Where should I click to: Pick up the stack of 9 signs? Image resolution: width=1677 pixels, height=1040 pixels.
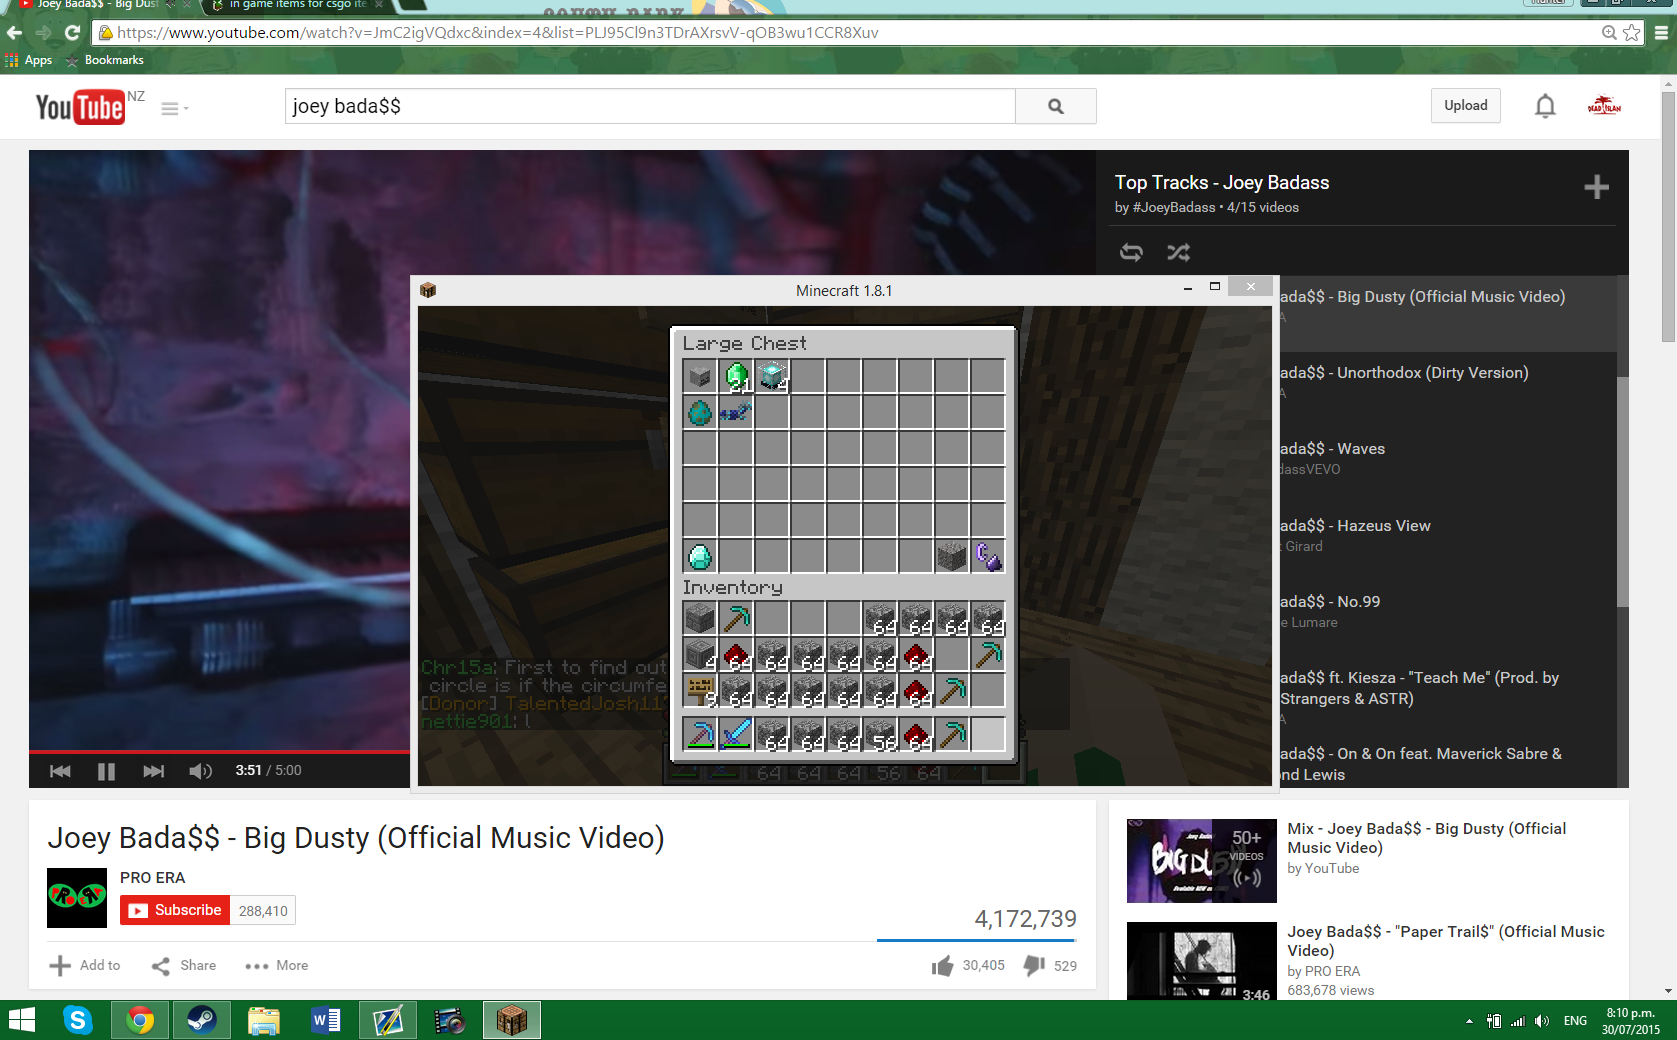point(700,691)
